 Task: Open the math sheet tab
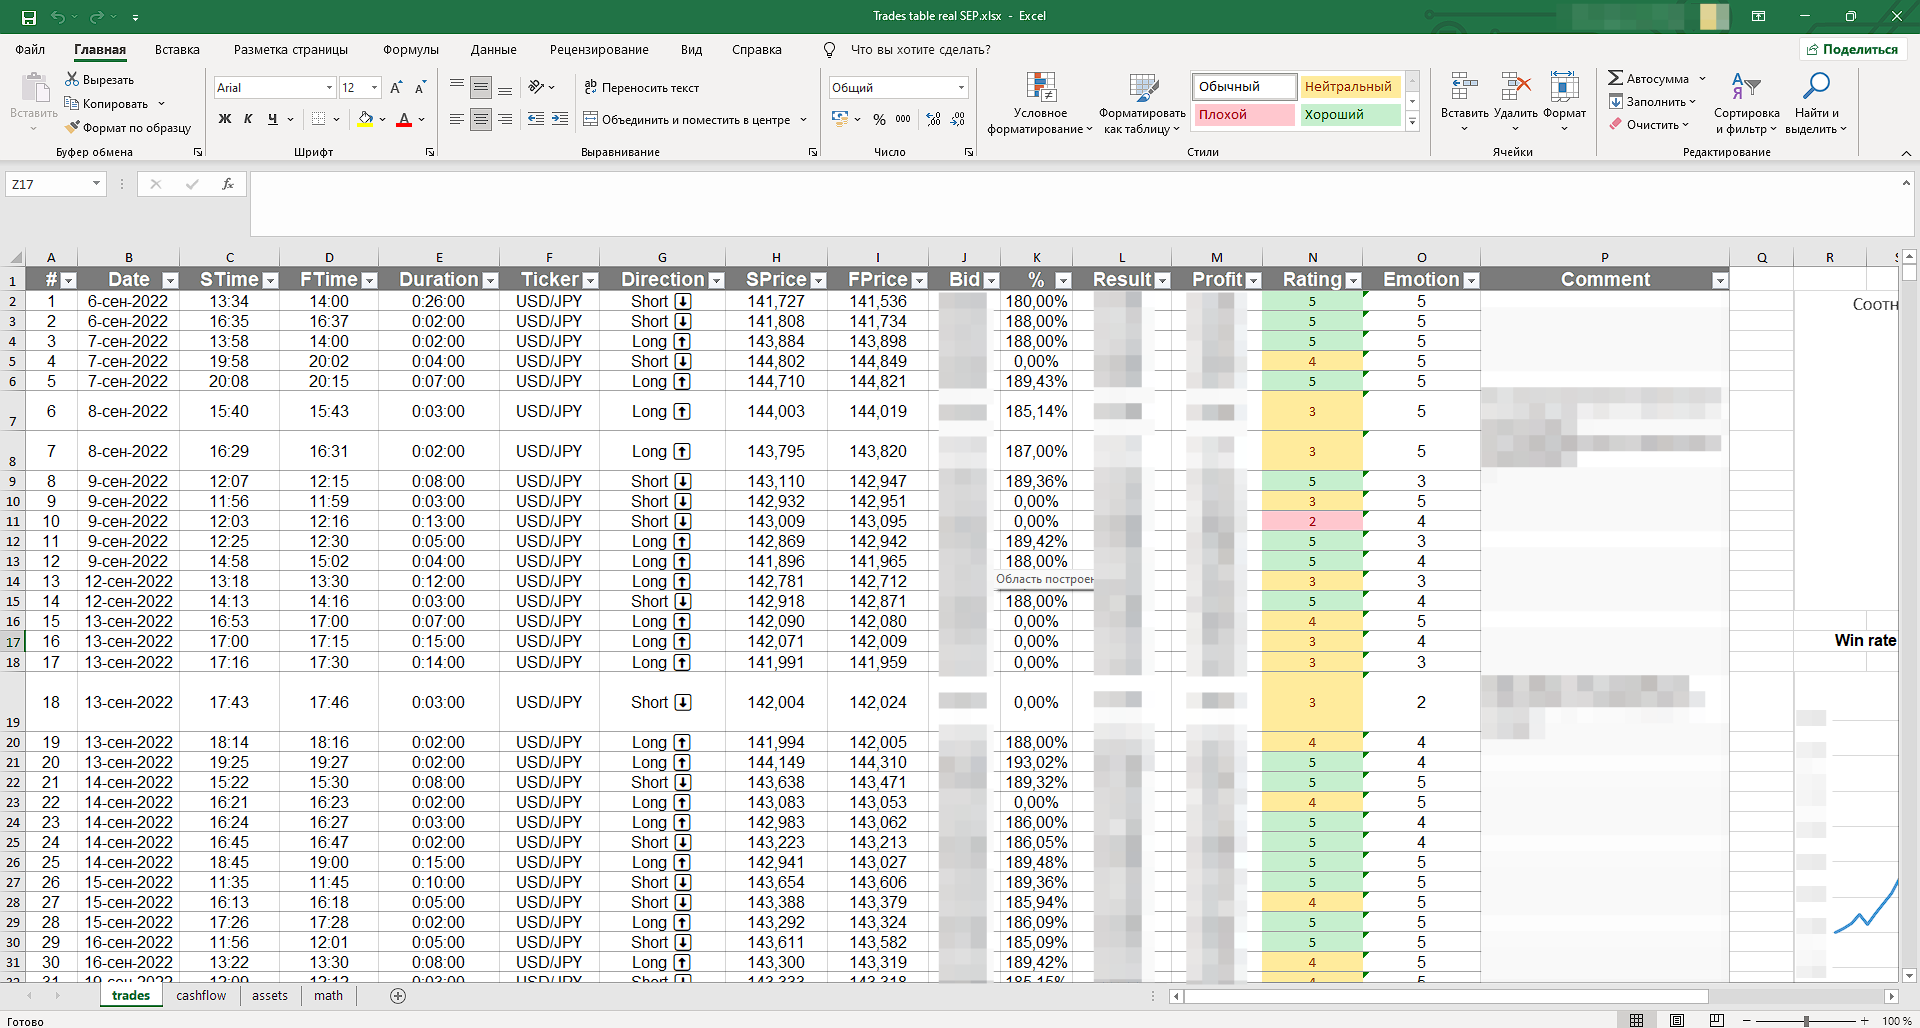[328, 996]
